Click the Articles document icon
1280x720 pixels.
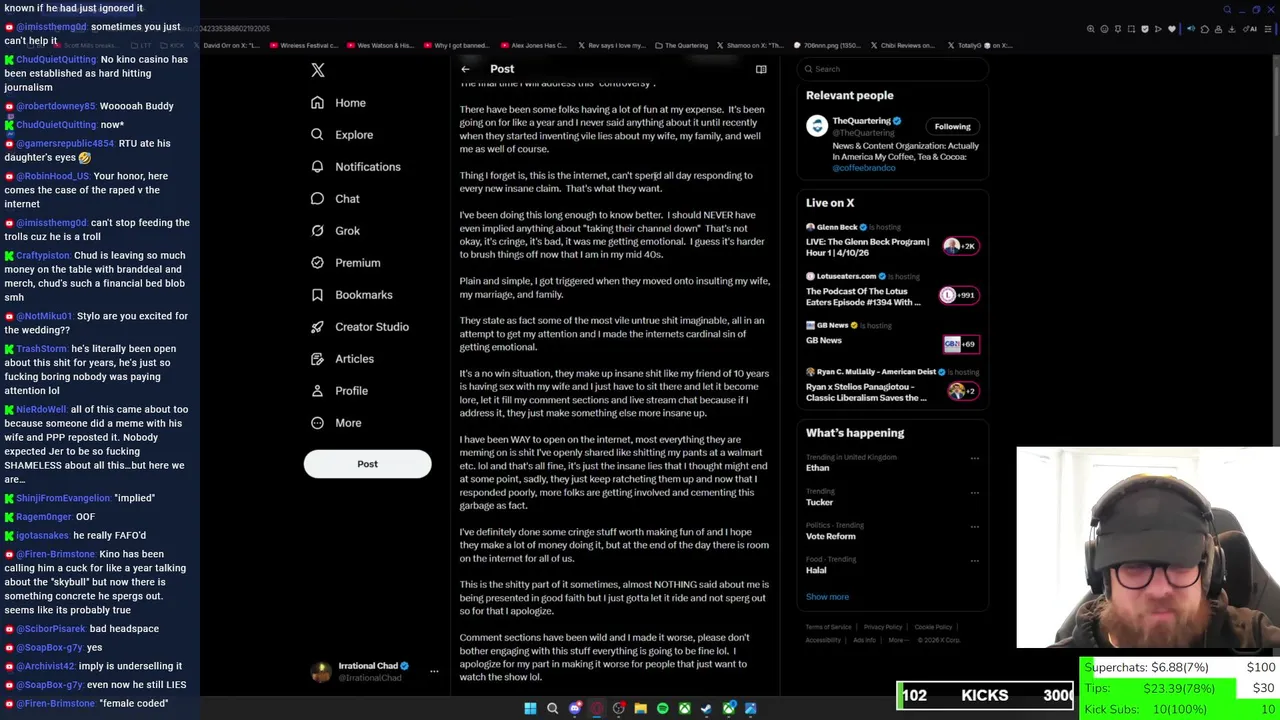[317, 359]
